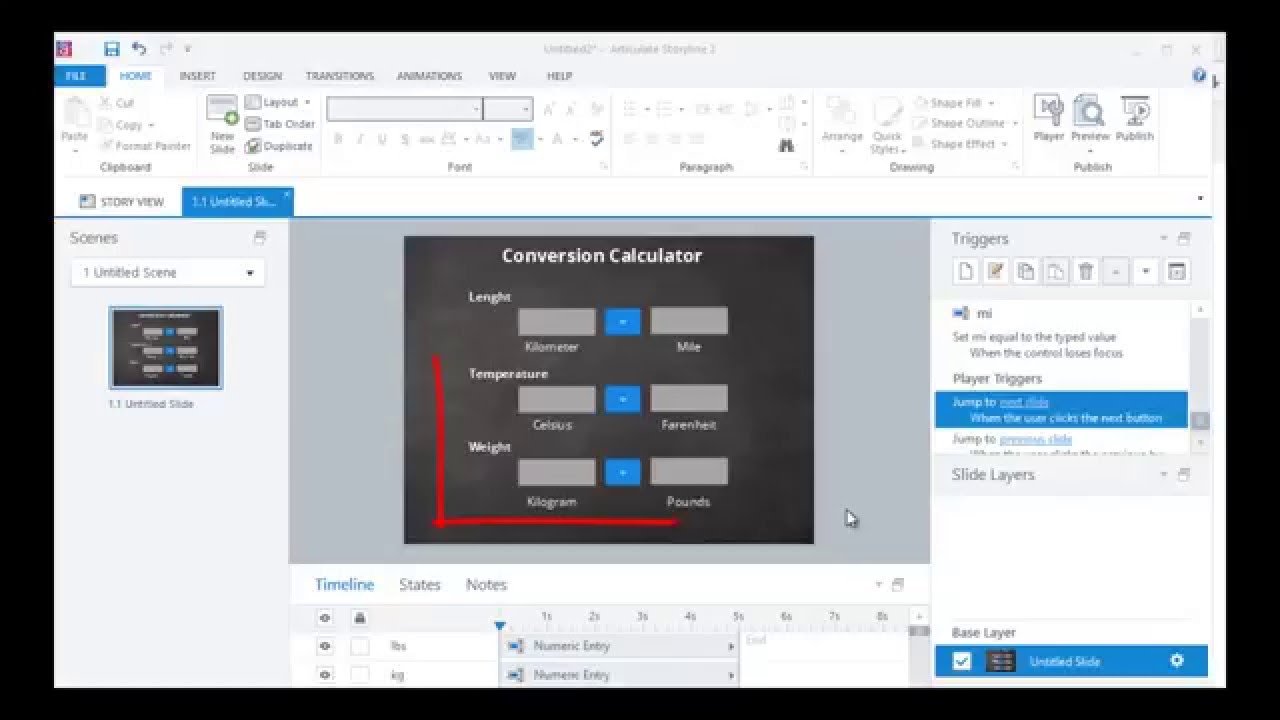
Task: Click the Length convert button on slide
Action: coord(622,321)
